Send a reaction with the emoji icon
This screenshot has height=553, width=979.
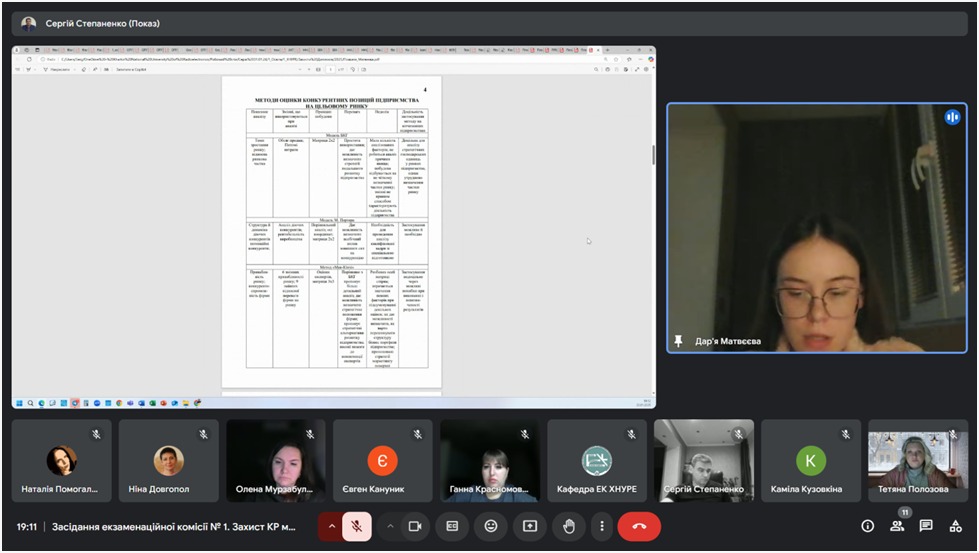pyautogui.click(x=490, y=526)
